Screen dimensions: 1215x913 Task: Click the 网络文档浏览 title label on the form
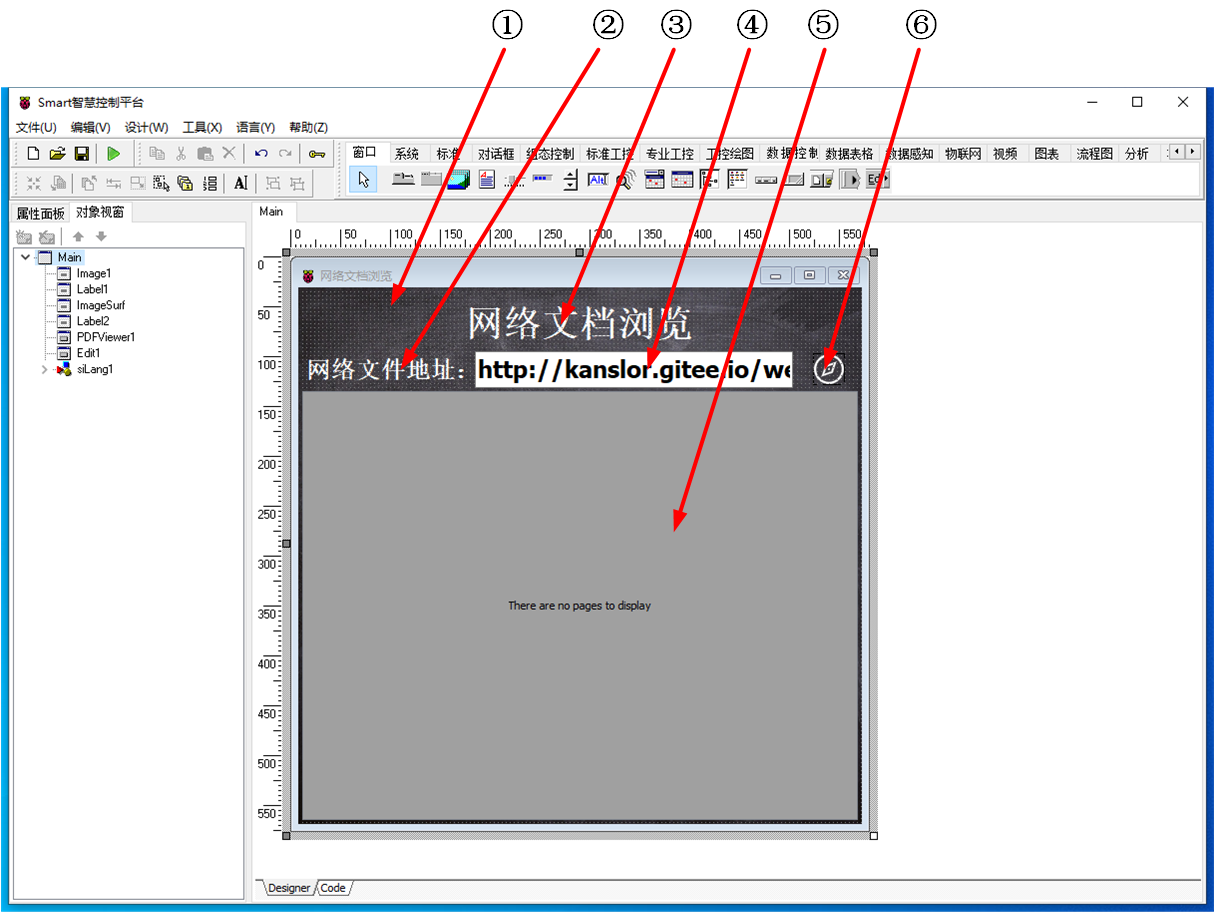pos(579,323)
